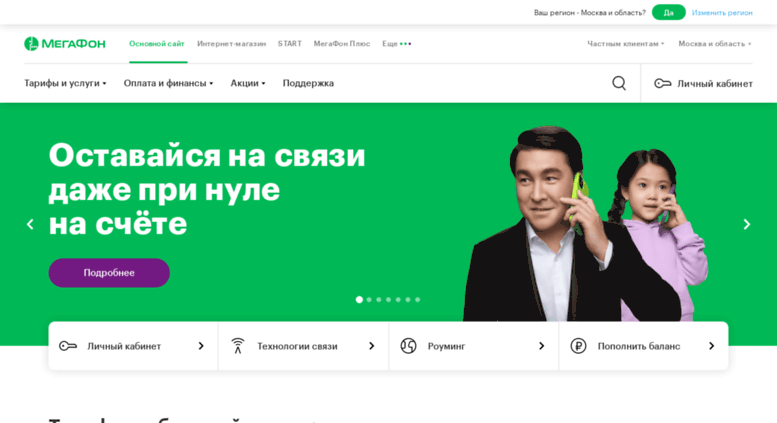Select sixth carousel dot indicator
The image size is (777, 423).
click(x=408, y=300)
